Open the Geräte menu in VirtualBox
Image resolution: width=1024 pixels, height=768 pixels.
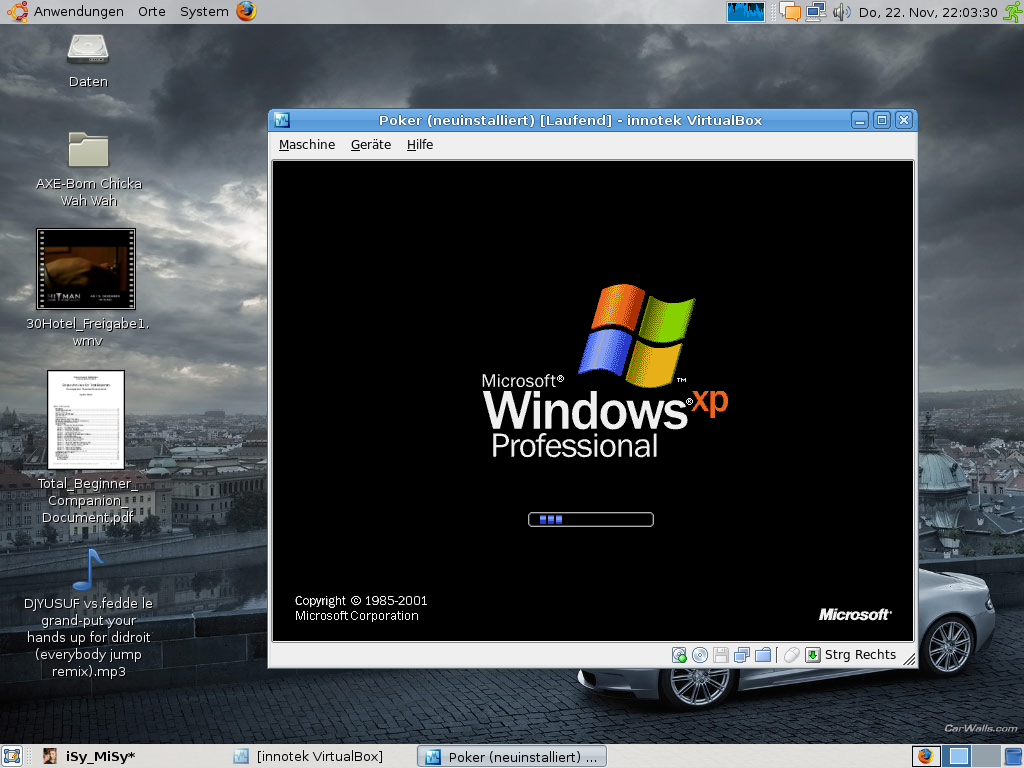pyautogui.click(x=371, y=144)
